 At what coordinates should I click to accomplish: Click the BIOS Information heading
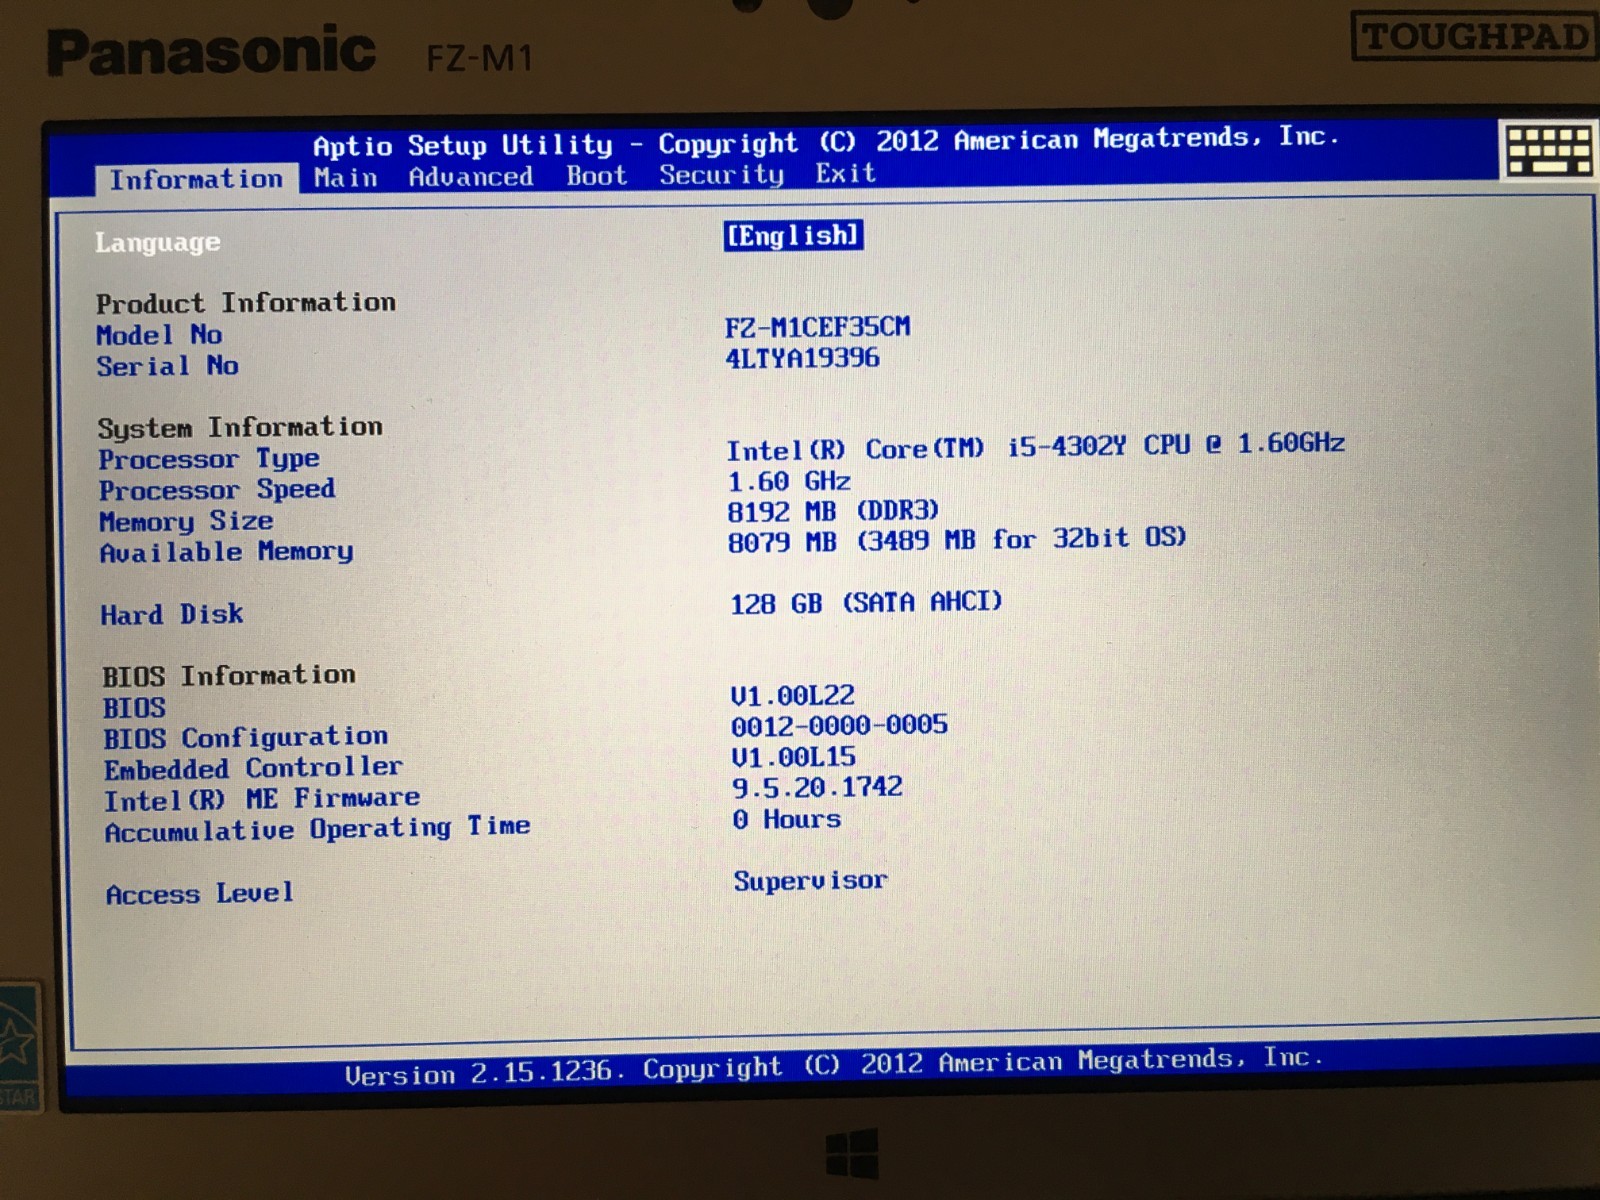pyautogui.click(x=228, y=676)
